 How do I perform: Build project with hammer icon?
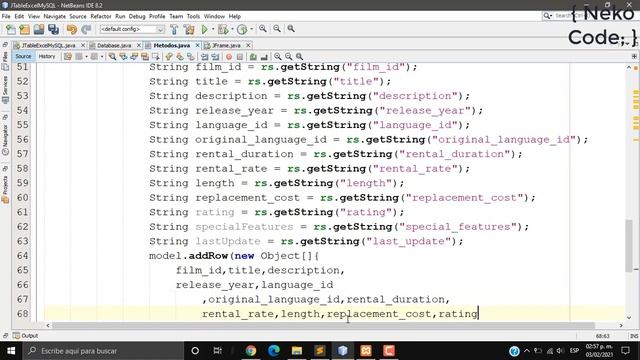(x=174, y=29)
